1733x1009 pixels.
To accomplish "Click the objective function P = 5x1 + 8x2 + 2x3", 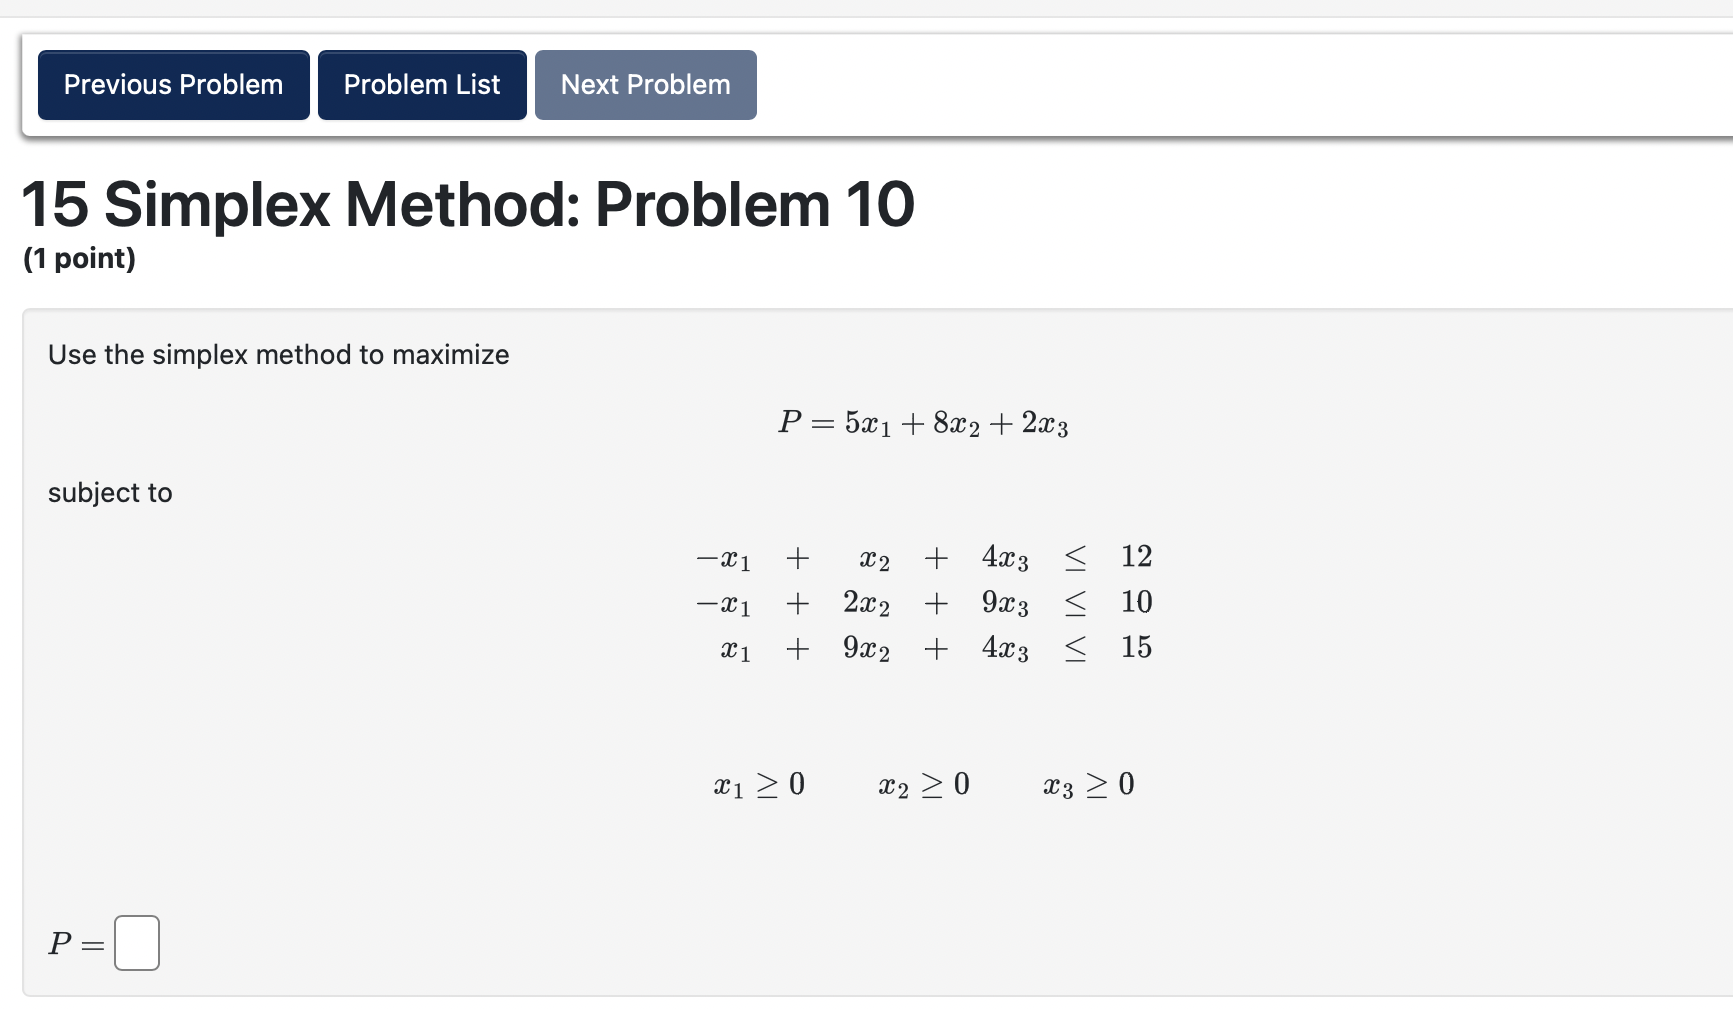I will click(x=923, y=423).
